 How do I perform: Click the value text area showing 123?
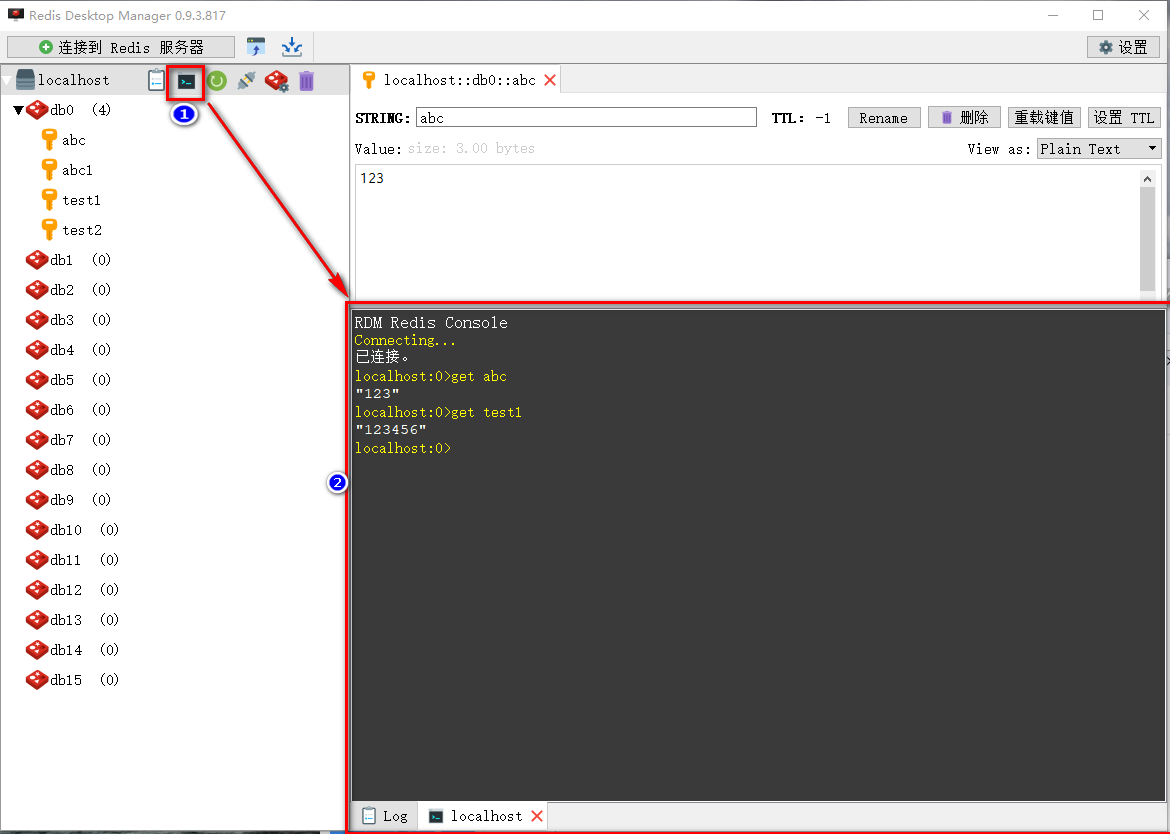point(747,231)
